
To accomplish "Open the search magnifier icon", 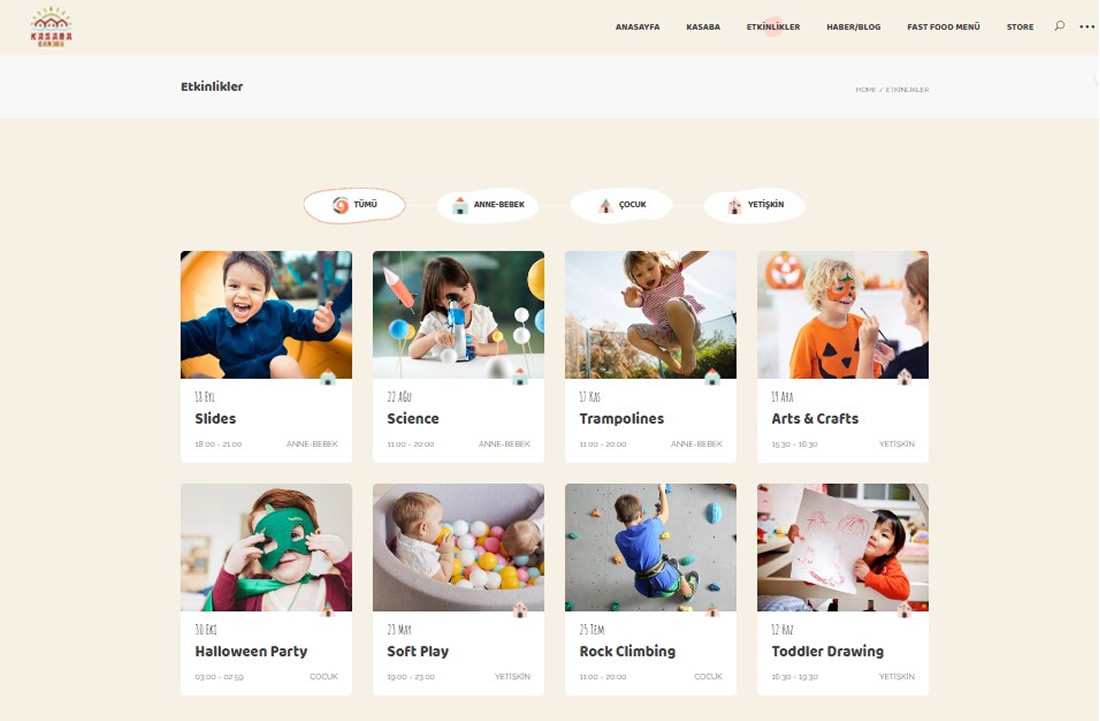I will (1059, 26).
